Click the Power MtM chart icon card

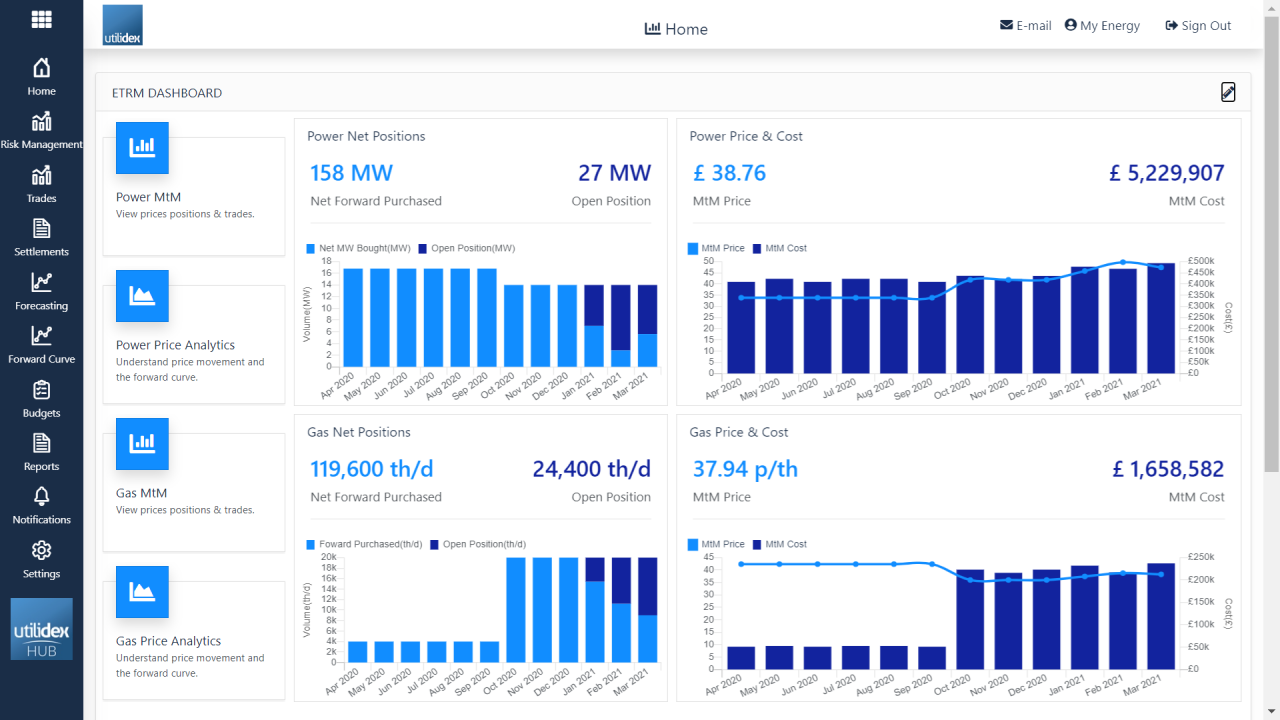click(x=142, y=147)
